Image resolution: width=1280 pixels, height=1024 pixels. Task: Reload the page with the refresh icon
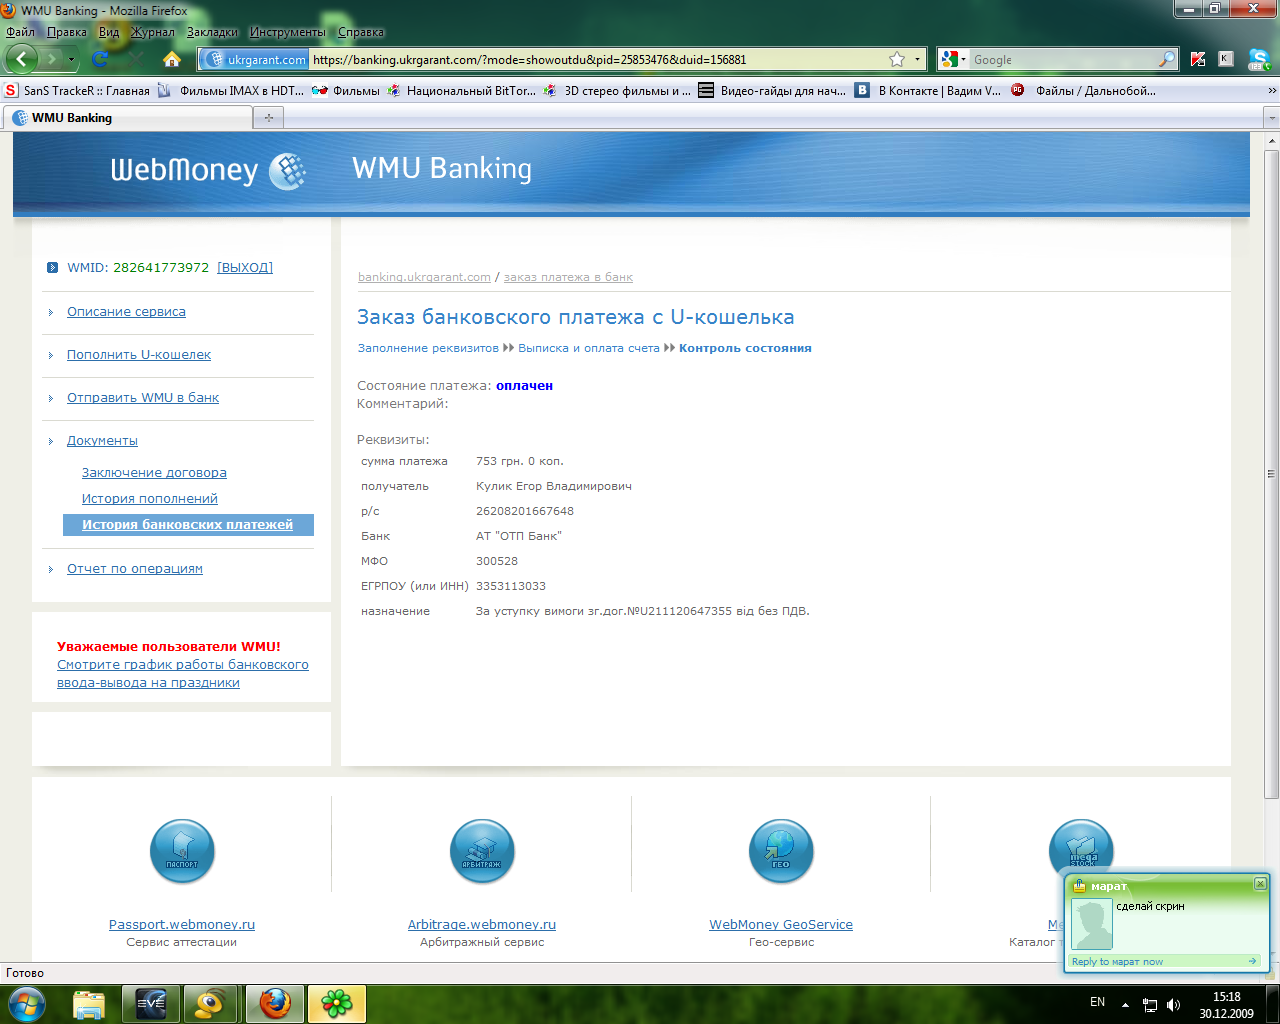point(100,59)
